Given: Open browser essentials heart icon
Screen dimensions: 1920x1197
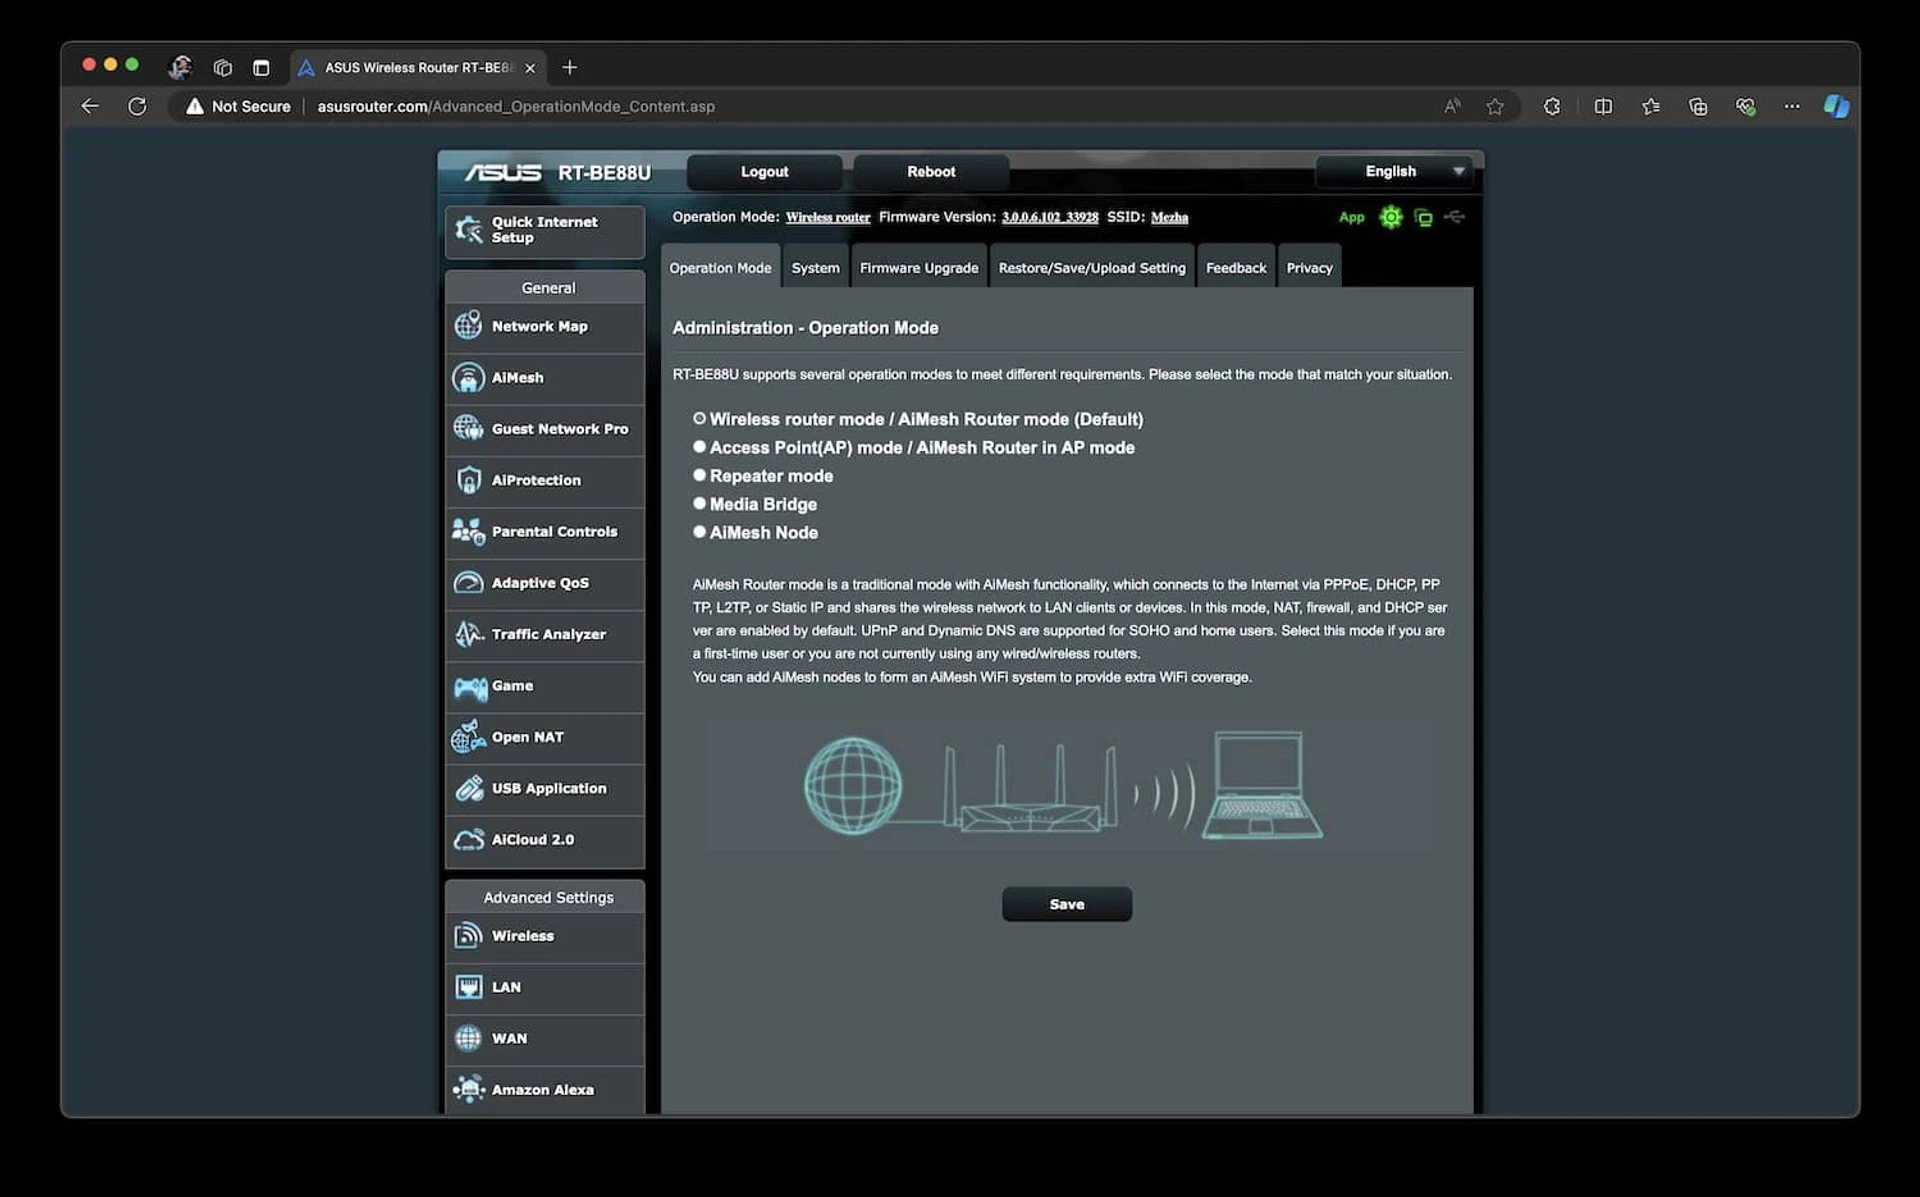Looking at the screenshot, I should click(1745, 106).
